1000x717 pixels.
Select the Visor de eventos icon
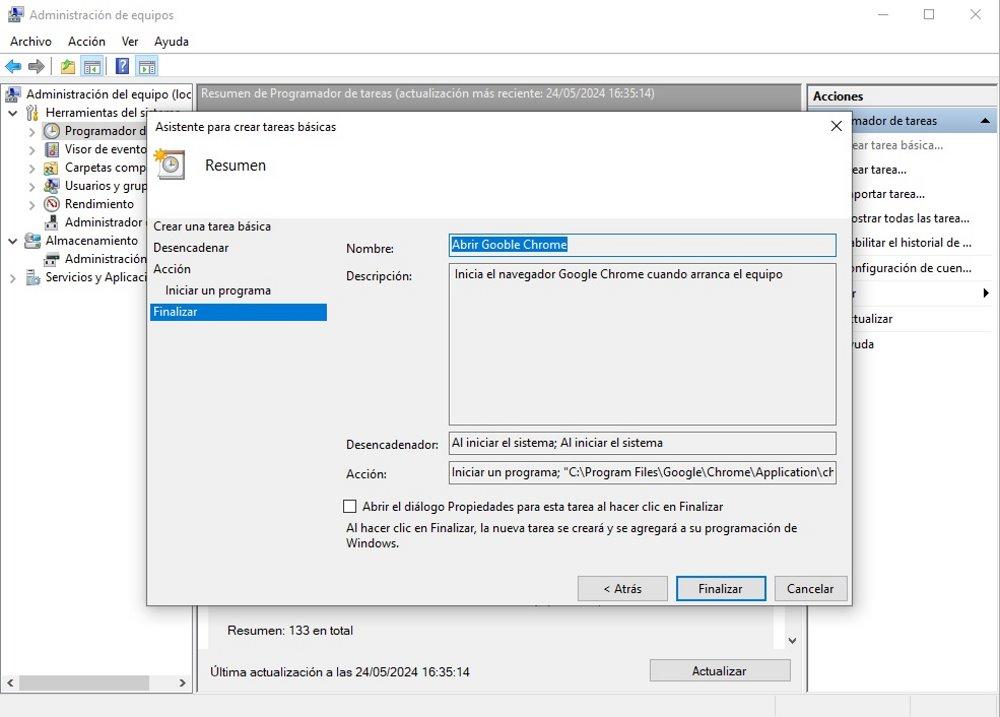(50, 149)
